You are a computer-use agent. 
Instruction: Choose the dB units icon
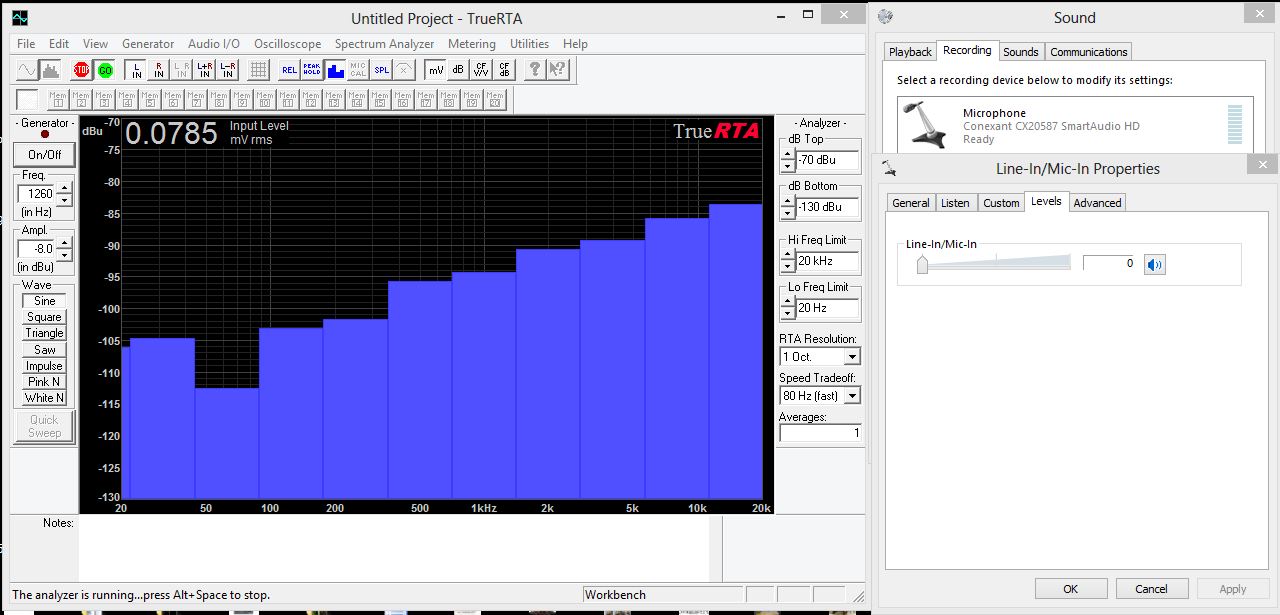click(458, 70)
